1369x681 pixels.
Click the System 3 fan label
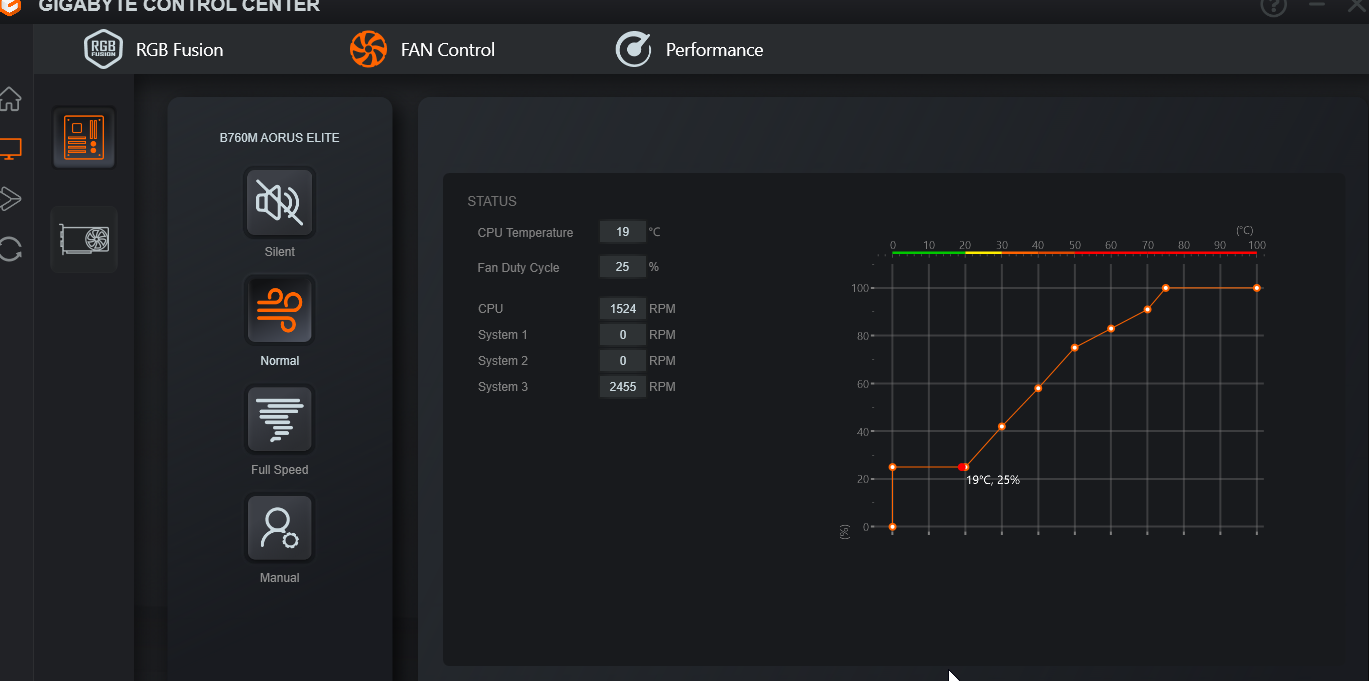503,387
